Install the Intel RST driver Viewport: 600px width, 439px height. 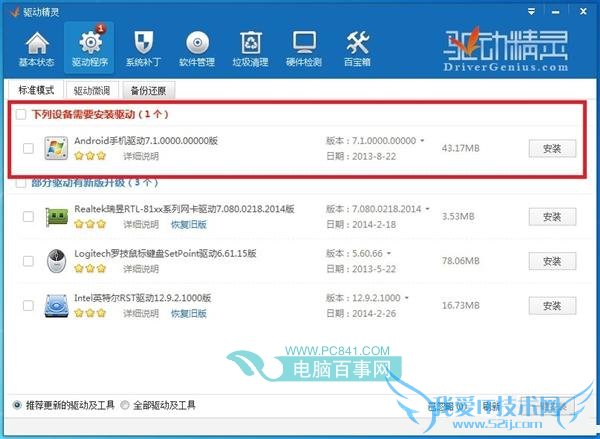coord(552,306)
